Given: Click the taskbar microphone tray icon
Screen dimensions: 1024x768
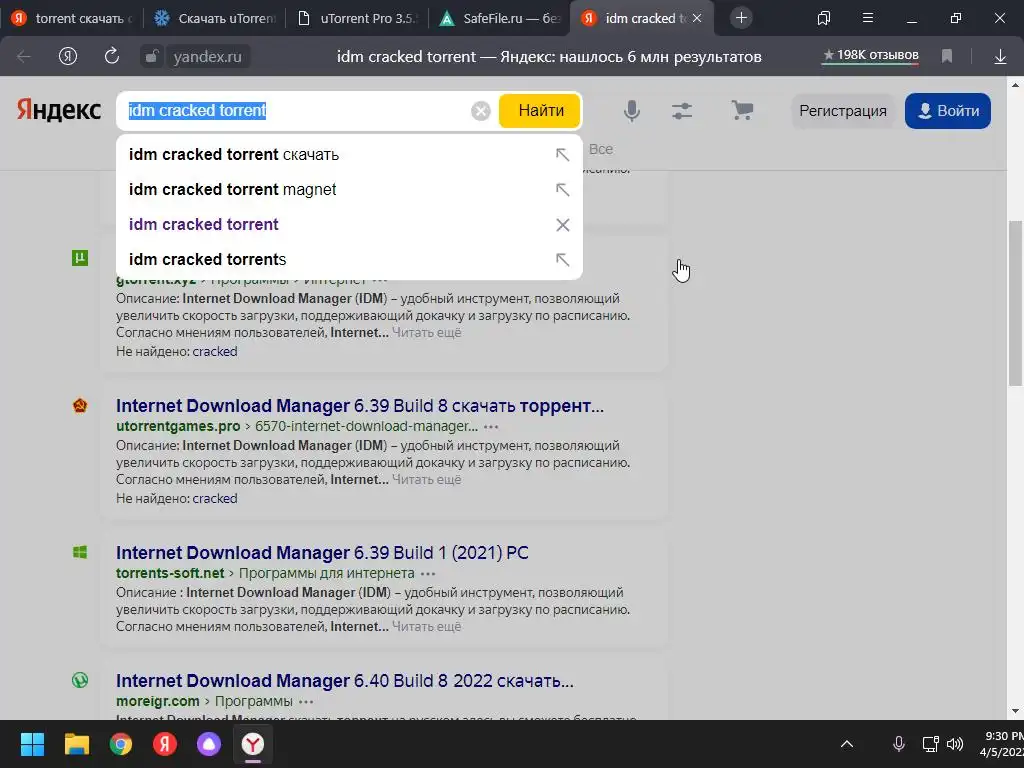Looking at the screenshot, I should [x=899, y=744].
